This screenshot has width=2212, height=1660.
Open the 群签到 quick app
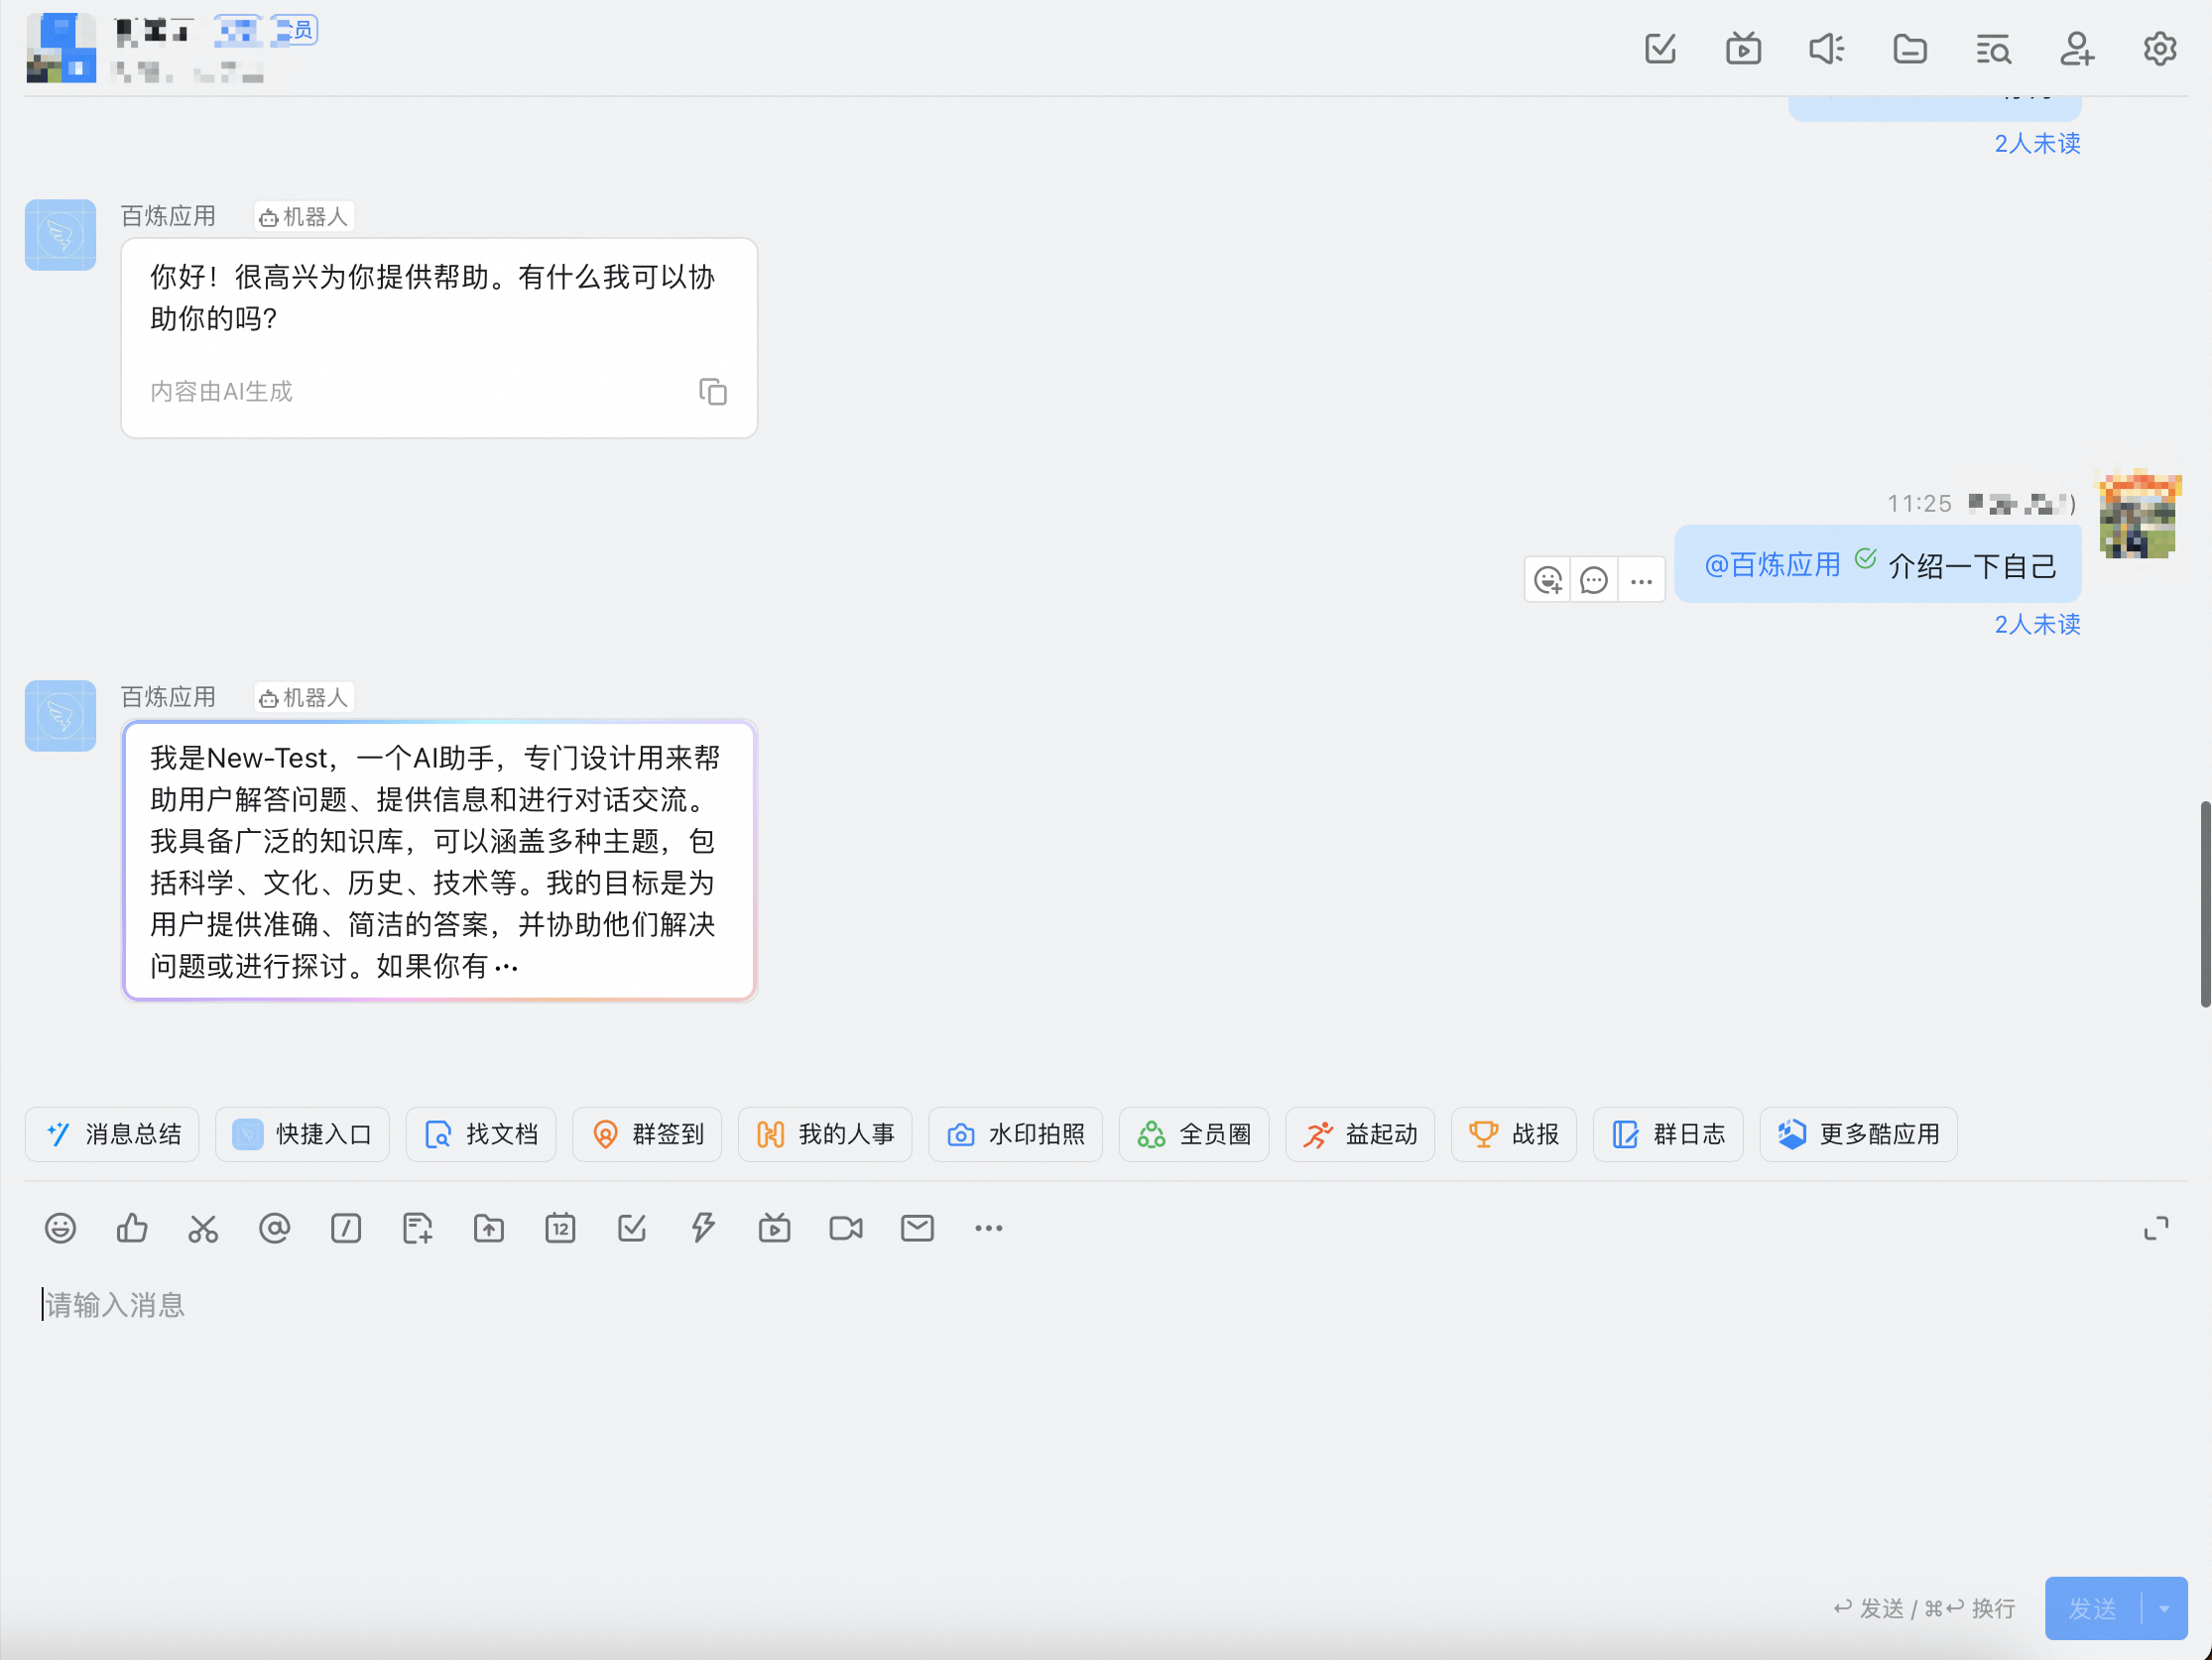648,1134
